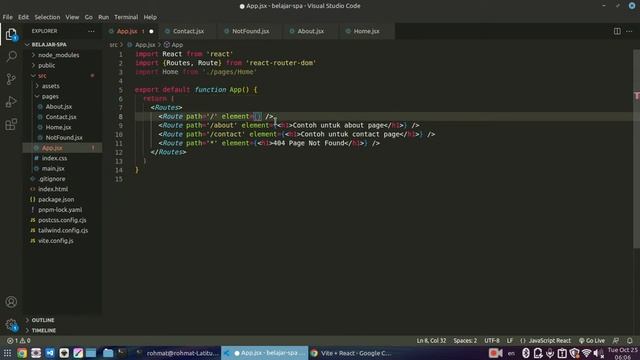The width and height of the screenshot is (640, 360).
Task: Click the editor vertical scrollbar
Action: pyautogui.click(x=636, y=149)
